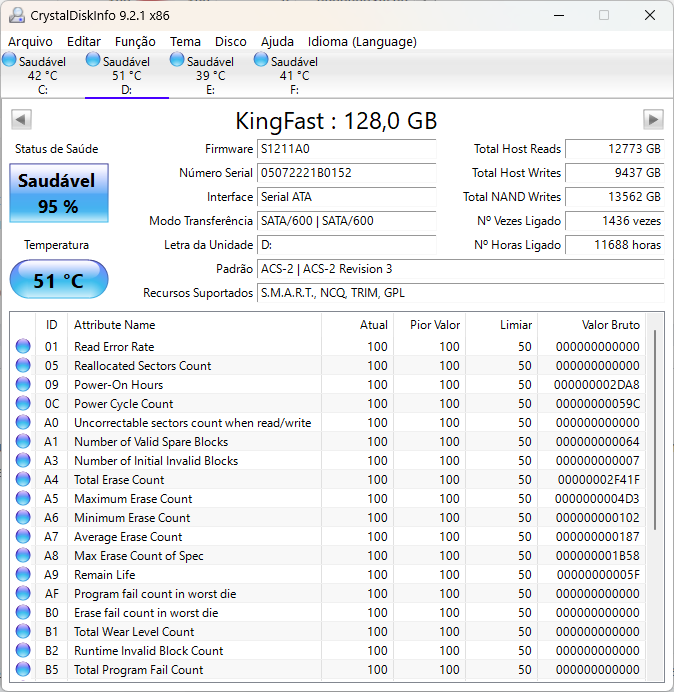674x692 pixels.
Task: Click status icon of Reallocated Sectors Count row
Action: point(23,365)
